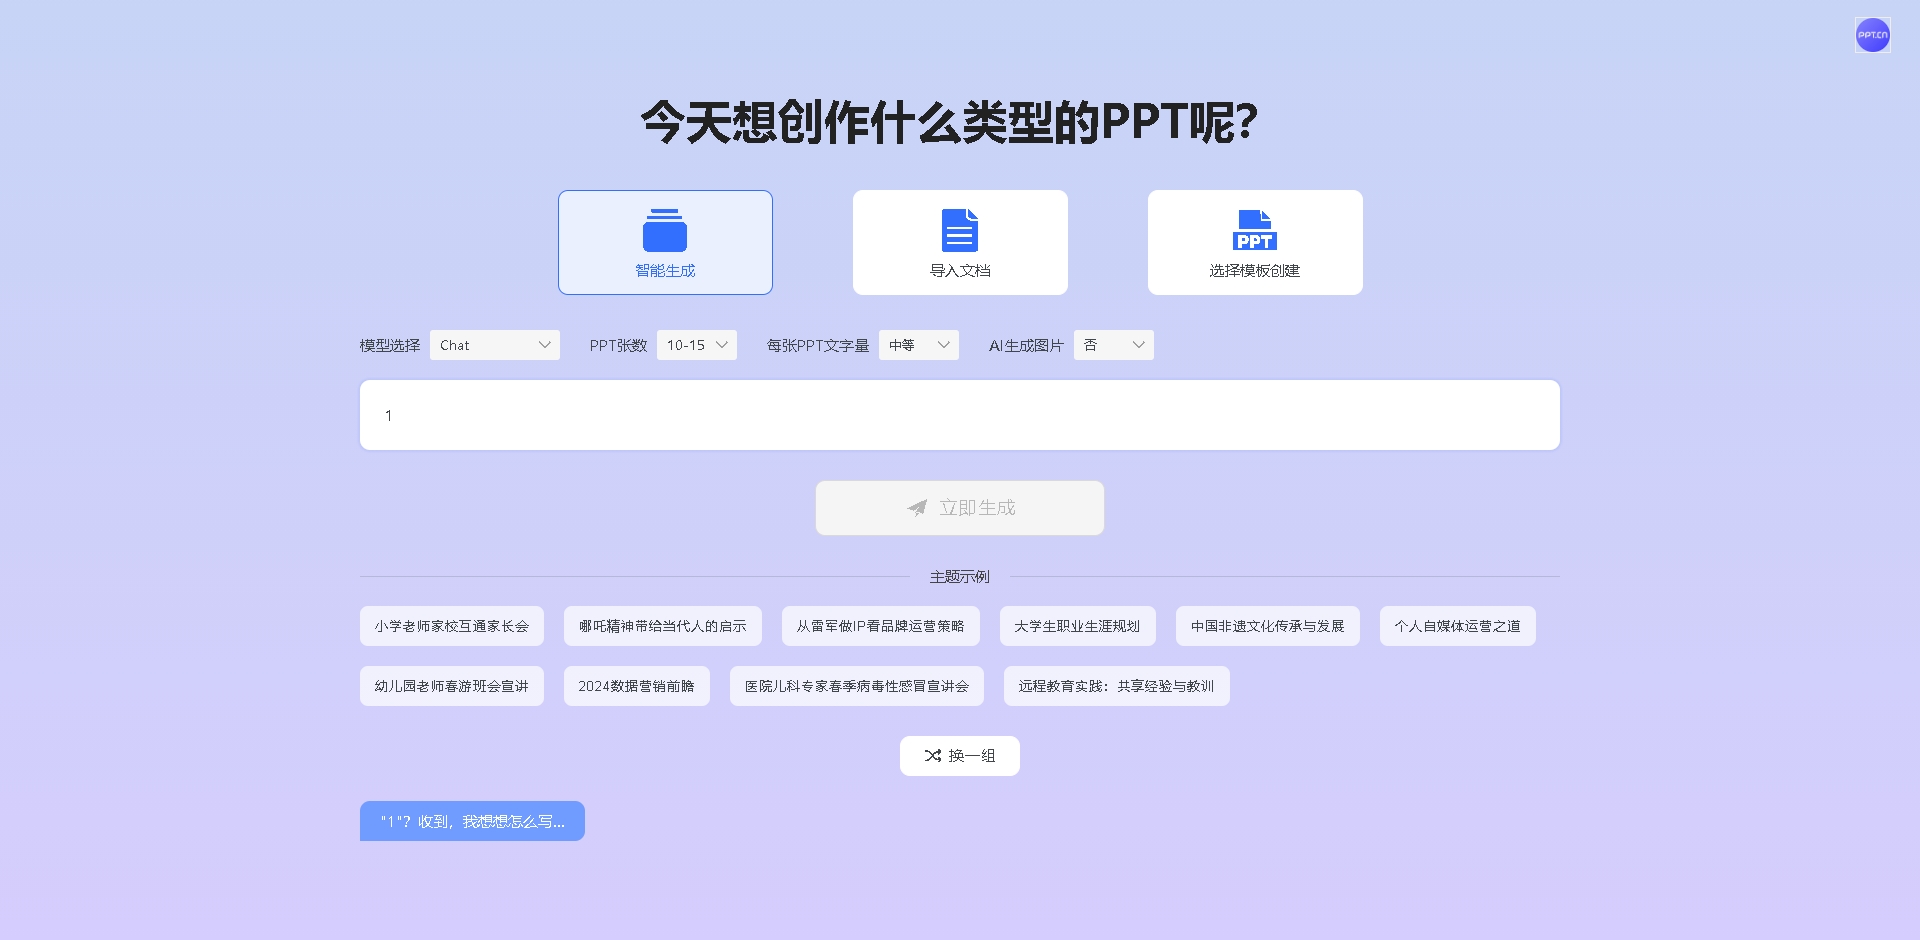This screenshot has width=1920, height=940.
Task: Focus the topic text input field
Action: [x=960, y=415]
